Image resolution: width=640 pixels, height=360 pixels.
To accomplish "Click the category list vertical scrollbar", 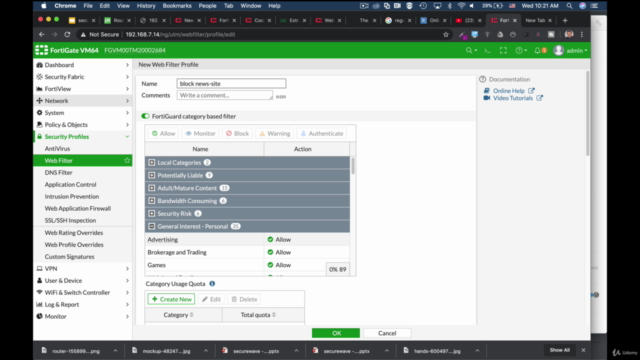I will pos(353,166).
